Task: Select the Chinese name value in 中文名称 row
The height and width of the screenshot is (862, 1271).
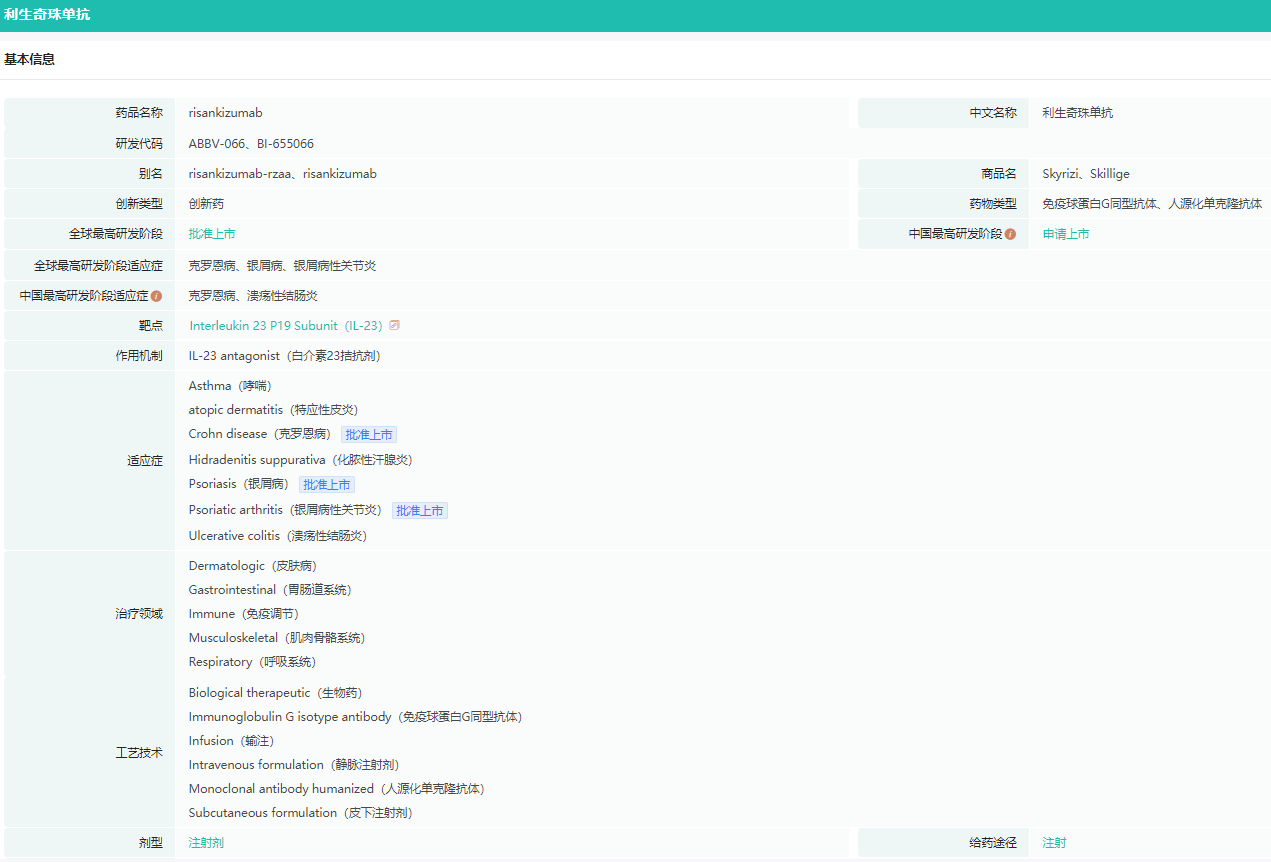Action: (x=1078, y=113)
